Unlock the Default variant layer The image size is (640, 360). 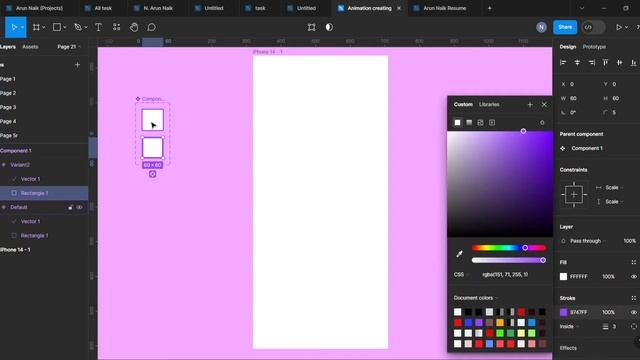pos(71,207)
